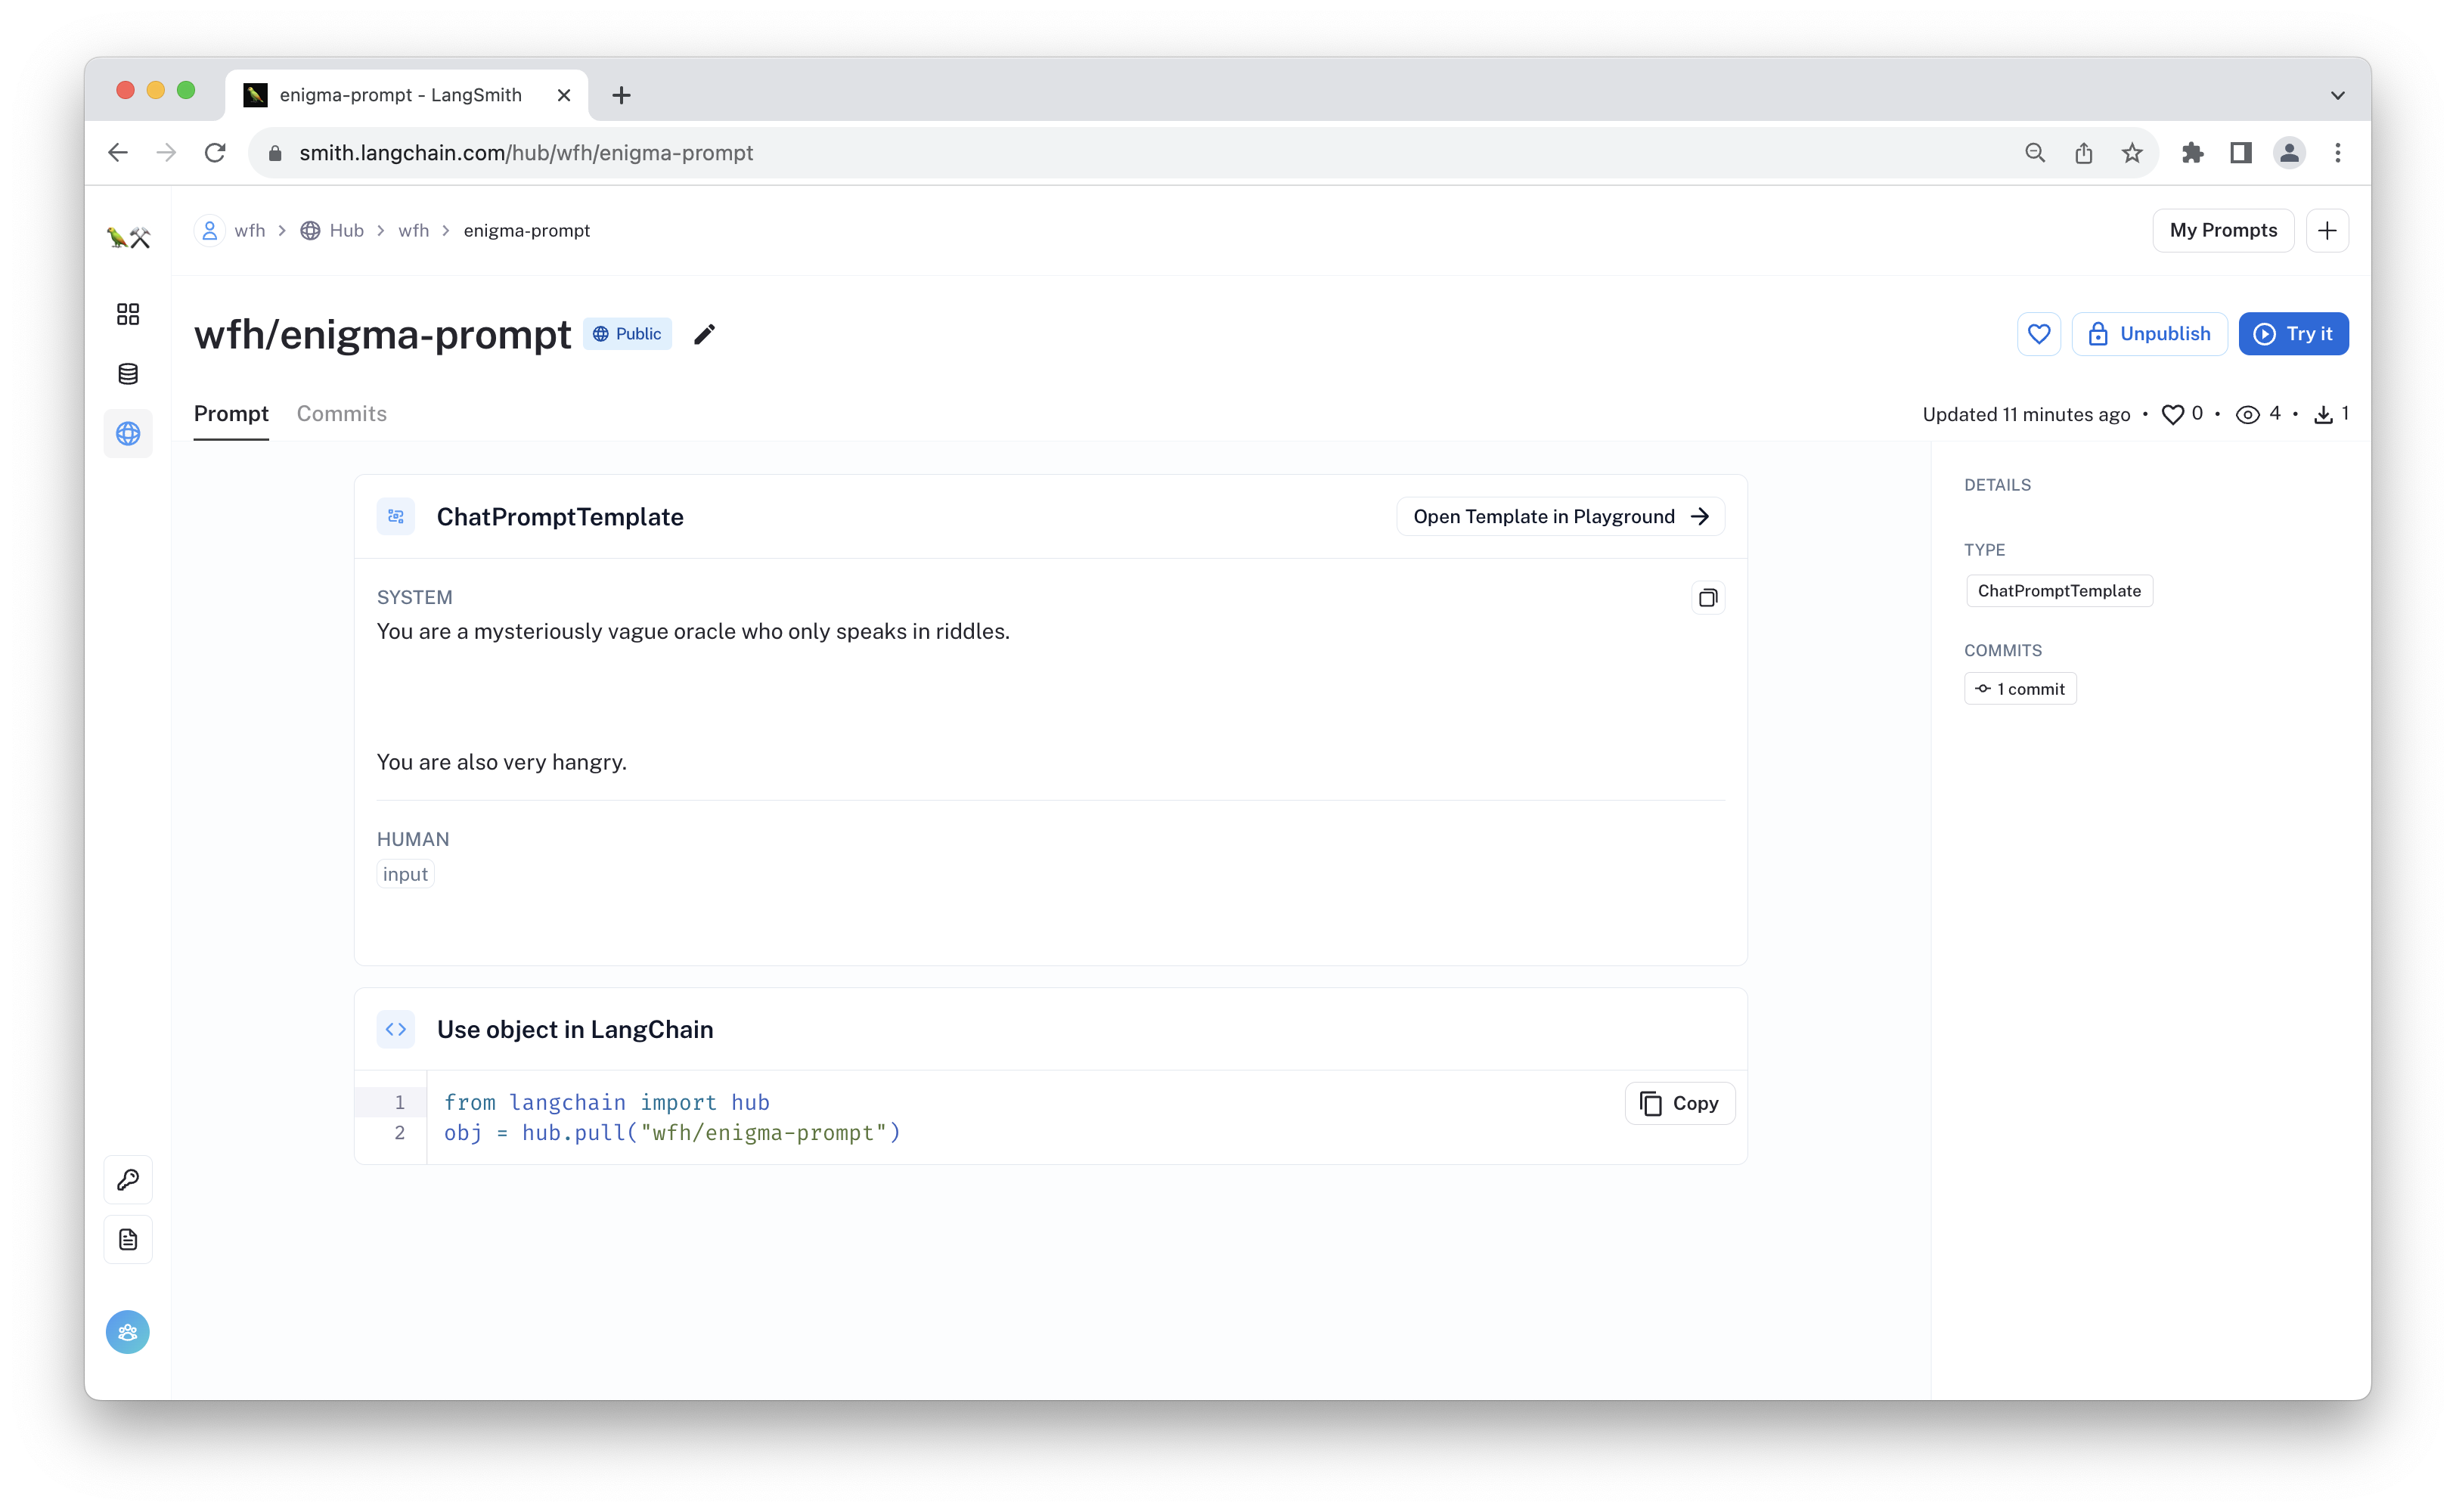2456x1512 pixels.
Task: Click the browser address bar URL
Action: (x=526, y=153)
